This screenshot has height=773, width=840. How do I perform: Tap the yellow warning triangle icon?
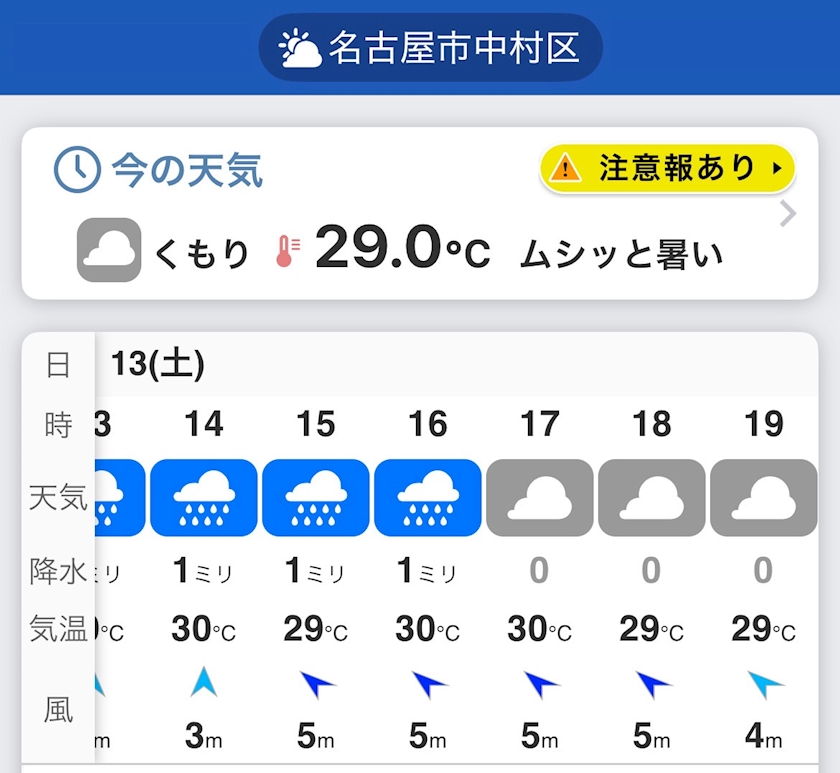click(x=565, y=168)
